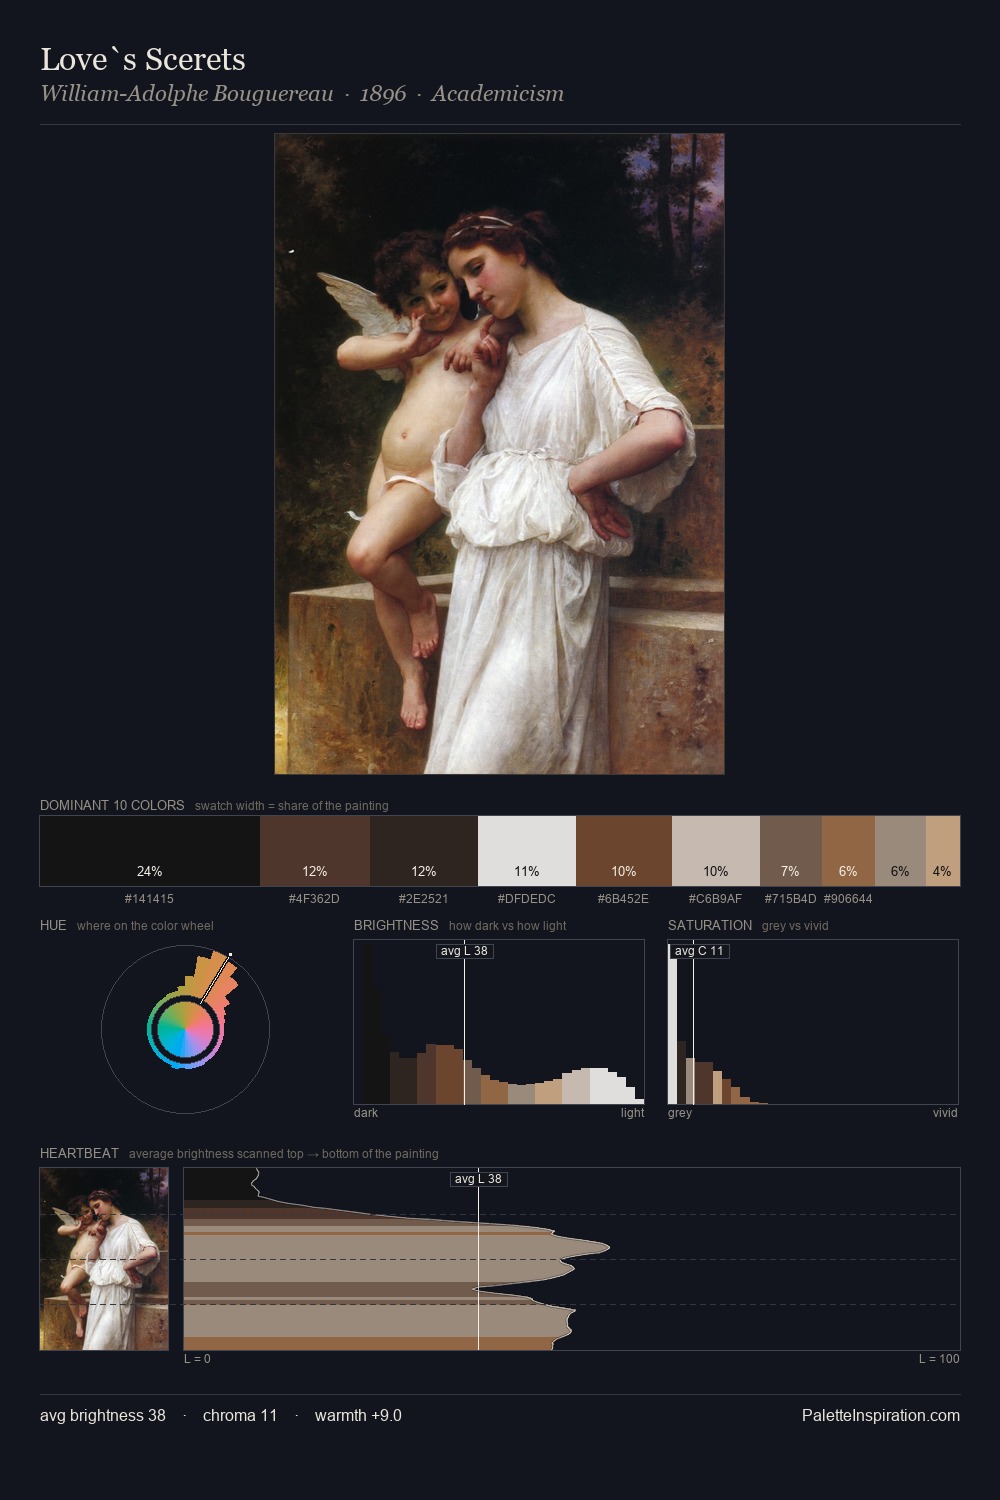Image resolution: width=1000 pixels, height=1500 pixels.
Task: Click the DOMINANT 10 COLORS heading
Action: coord(112,805)
